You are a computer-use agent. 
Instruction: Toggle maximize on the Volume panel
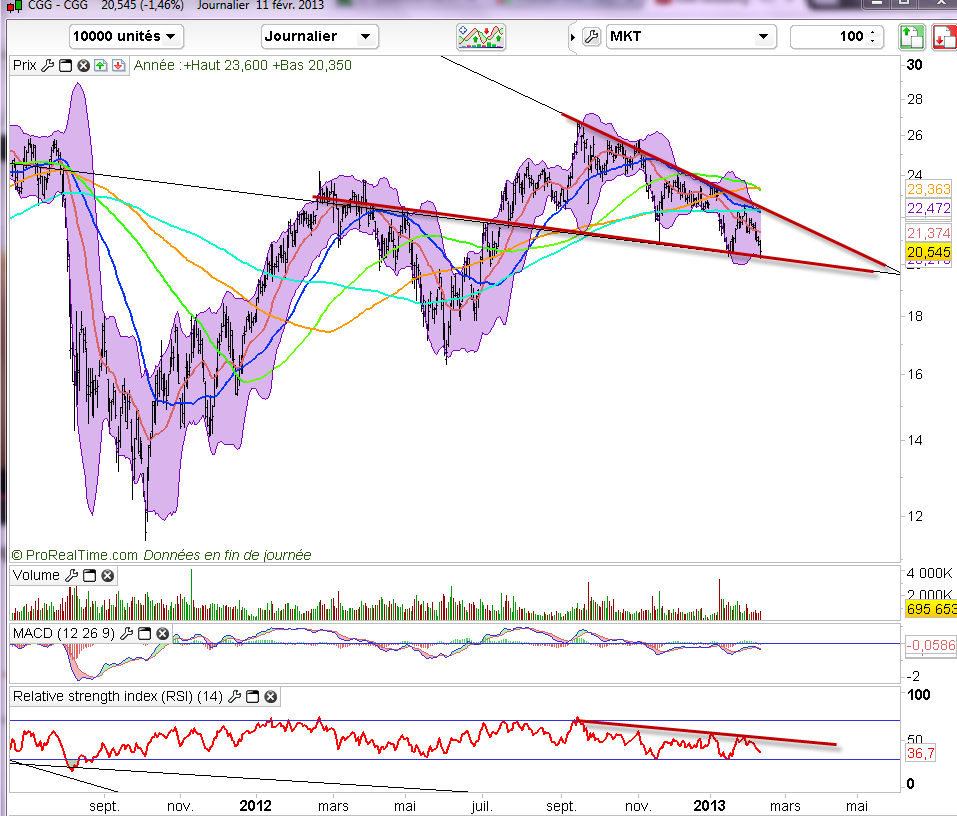pos(88,576)
